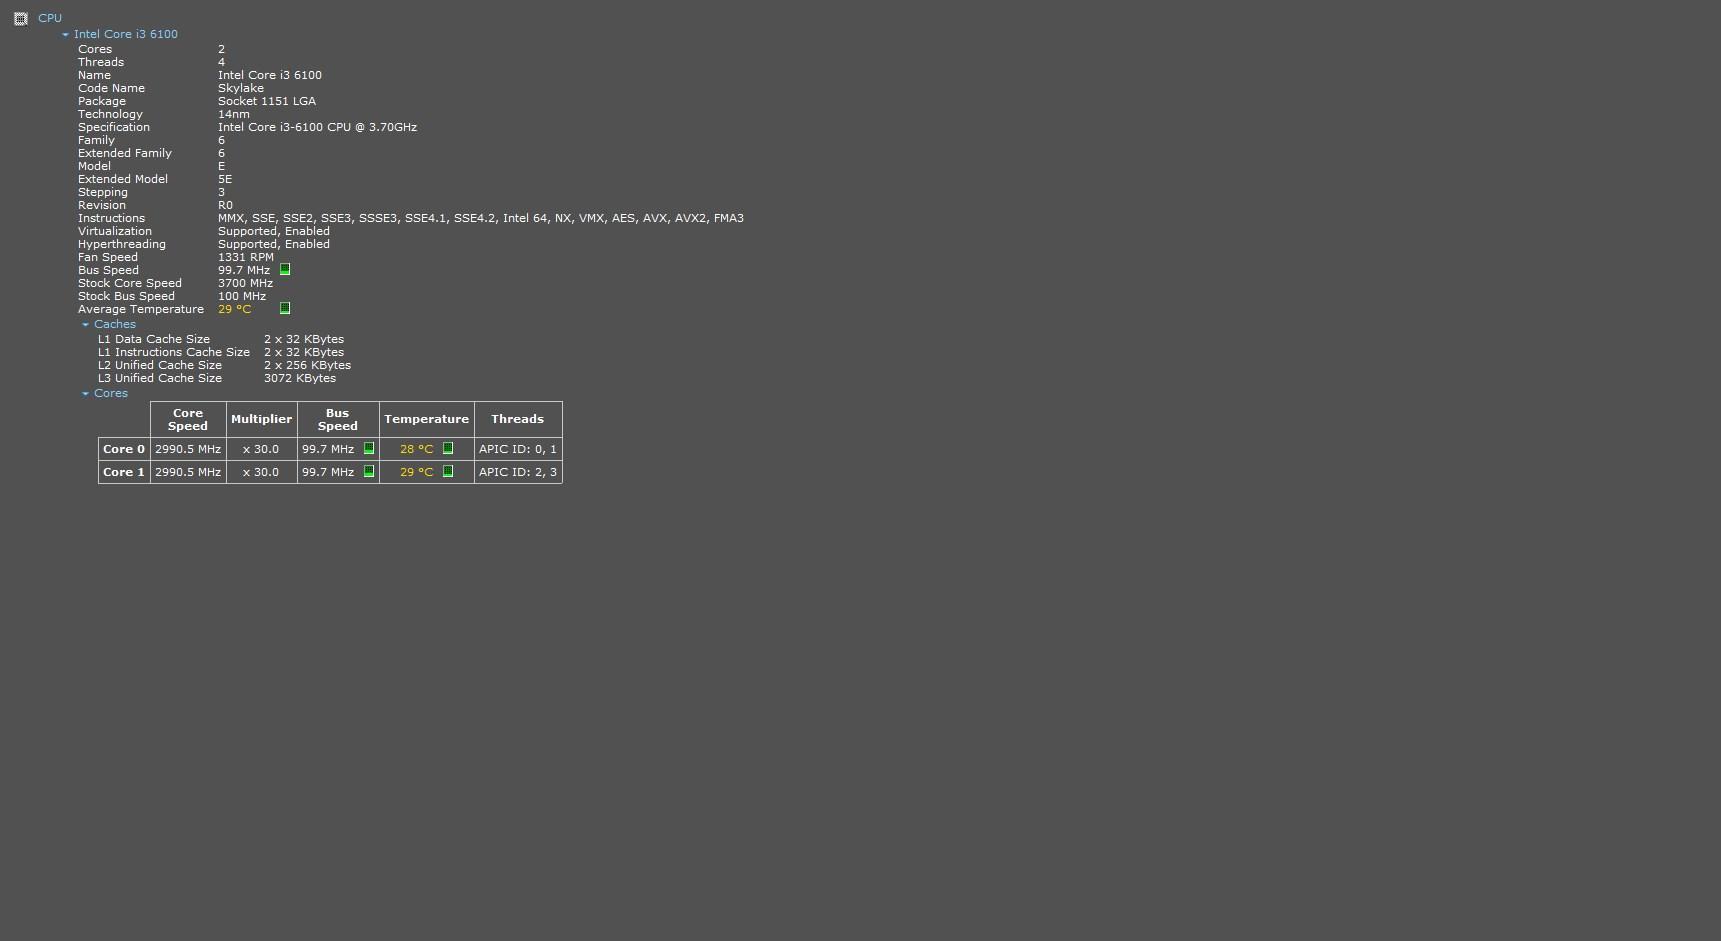Click the Caches heading label
This screenshot has height=941, width=1721.
[115, 324]
